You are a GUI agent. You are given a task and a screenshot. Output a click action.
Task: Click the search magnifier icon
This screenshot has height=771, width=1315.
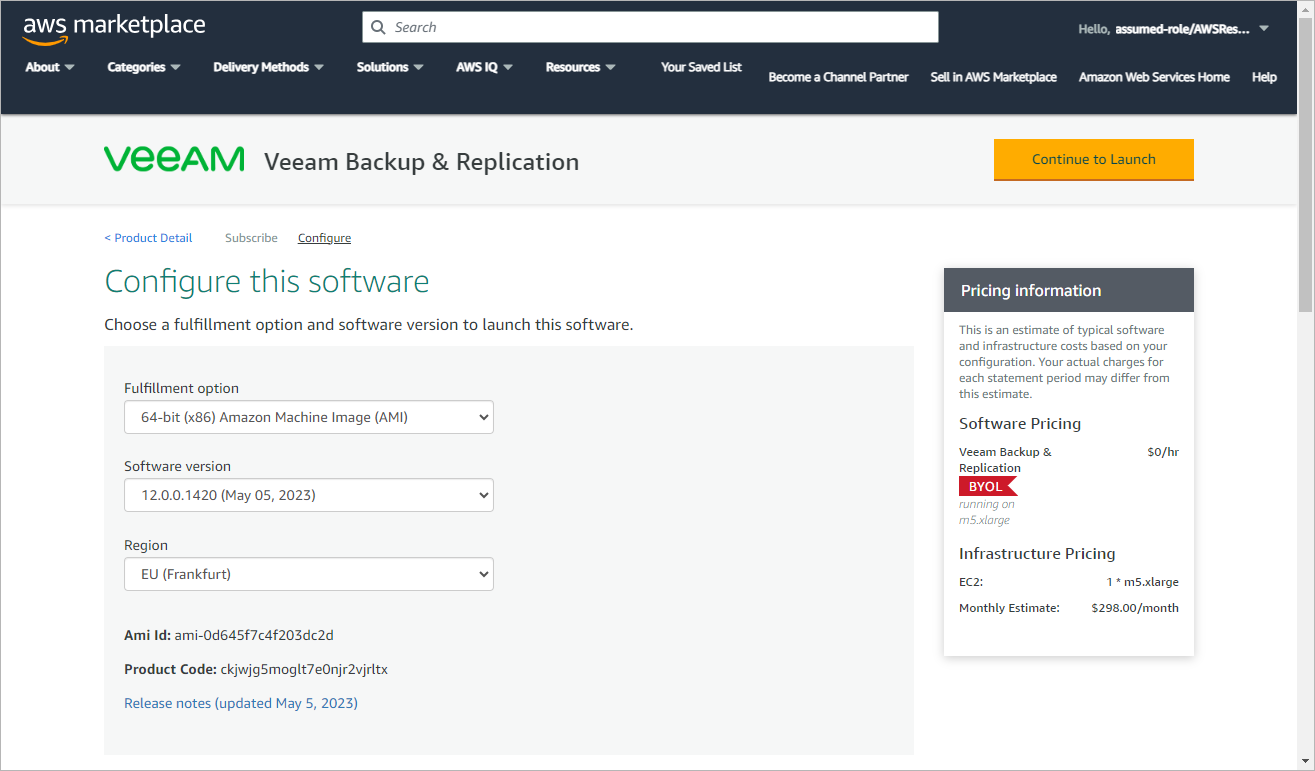(x=378, y=27)
